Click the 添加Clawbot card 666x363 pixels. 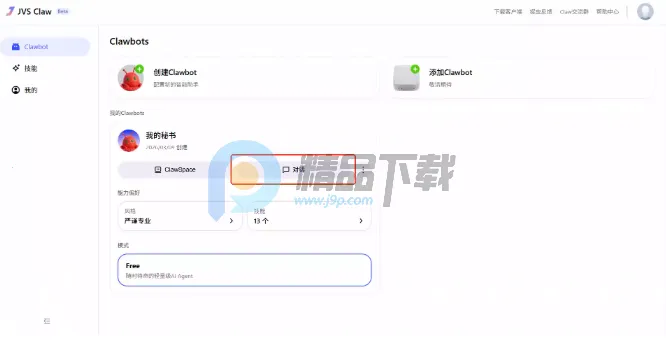520,78
